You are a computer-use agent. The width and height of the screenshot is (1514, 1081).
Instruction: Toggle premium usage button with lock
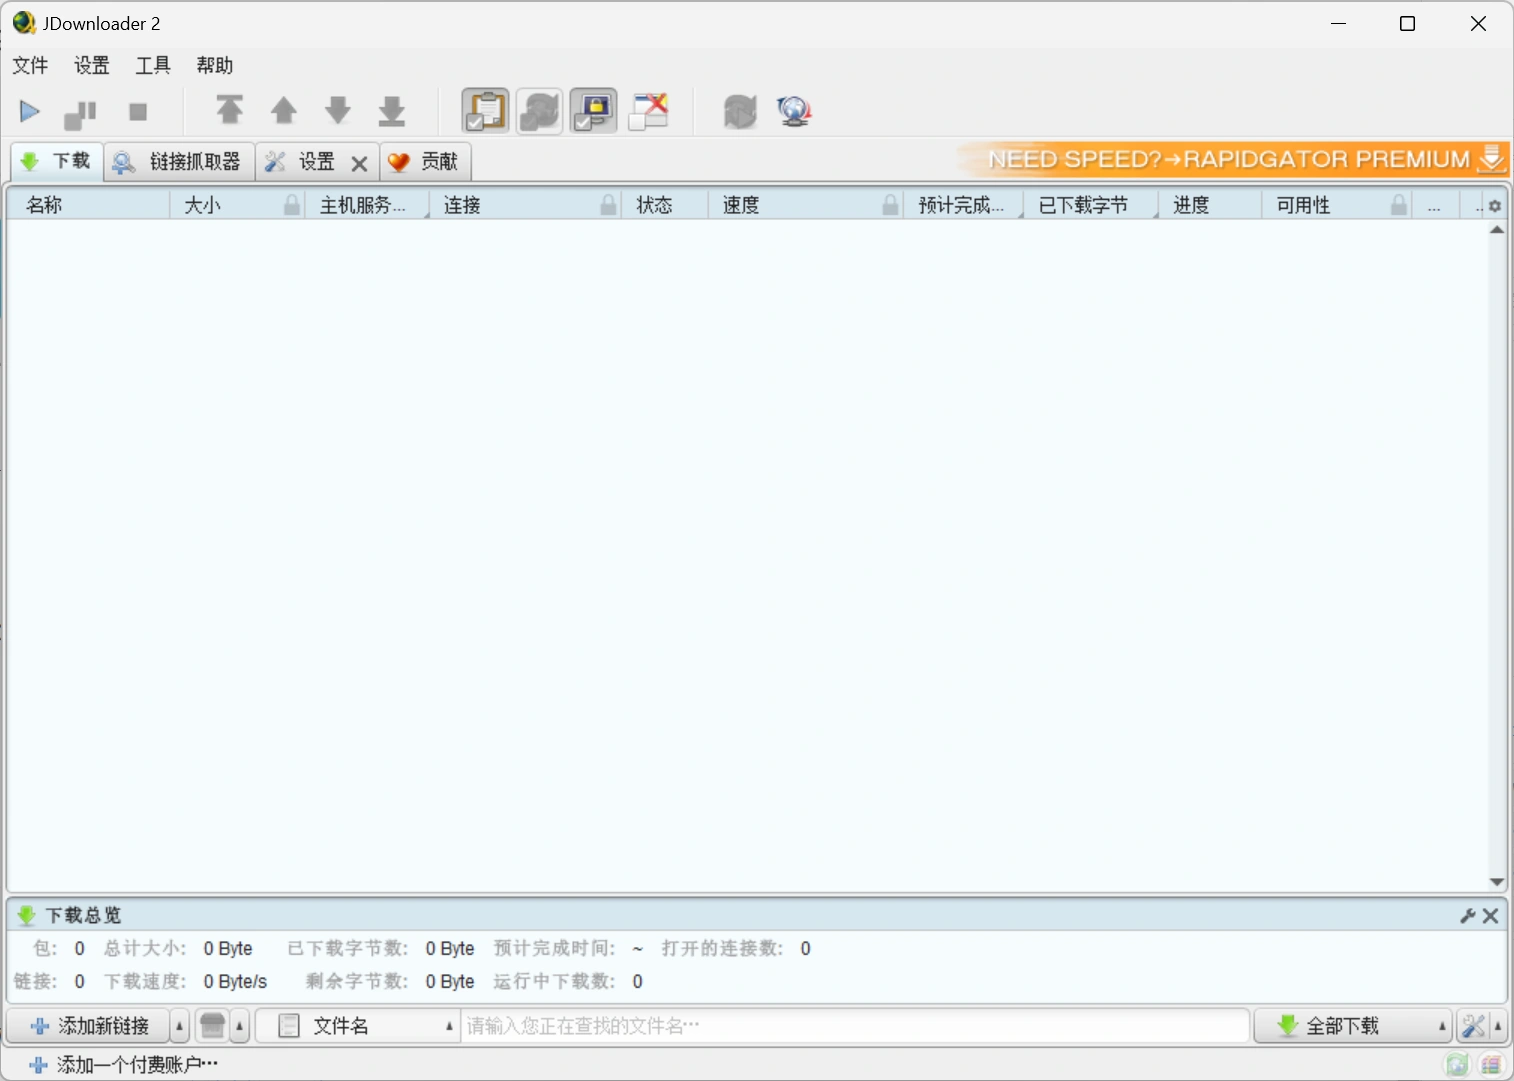point(593,111)
